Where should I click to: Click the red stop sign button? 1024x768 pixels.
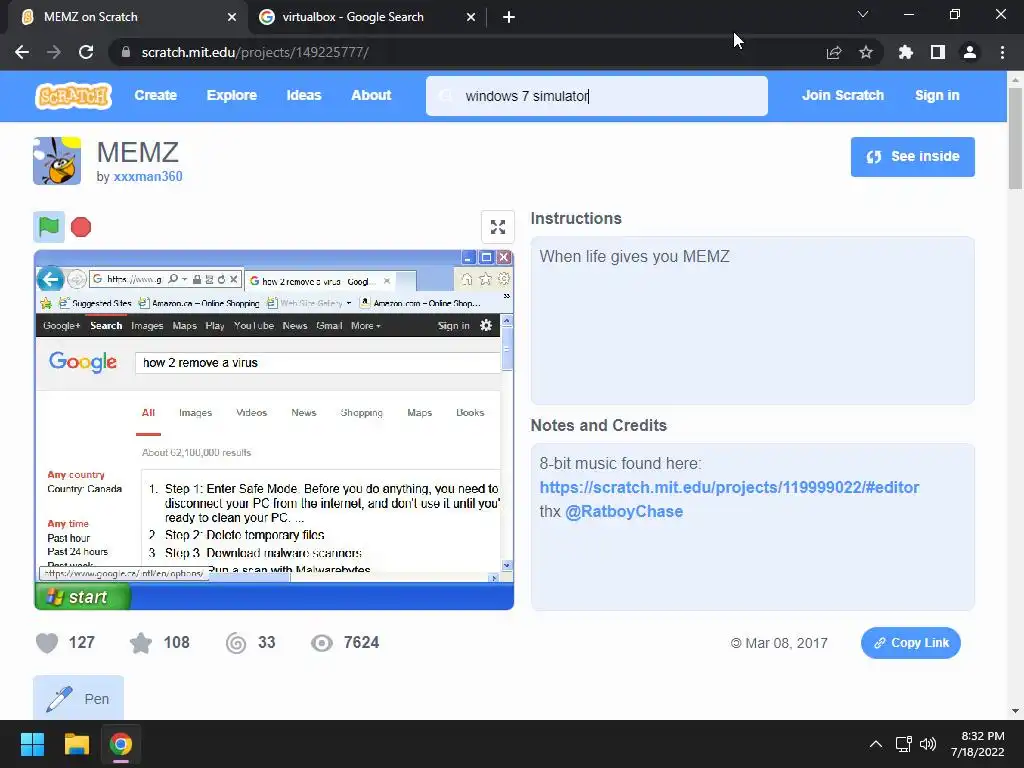click(81, 227)
